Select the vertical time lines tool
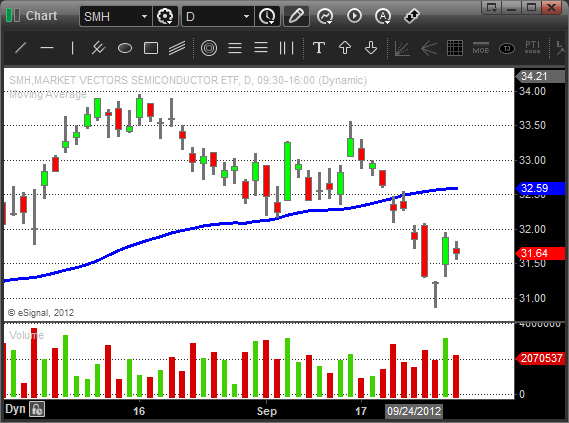This screenshot has width=569, height=423. (286, 48)
